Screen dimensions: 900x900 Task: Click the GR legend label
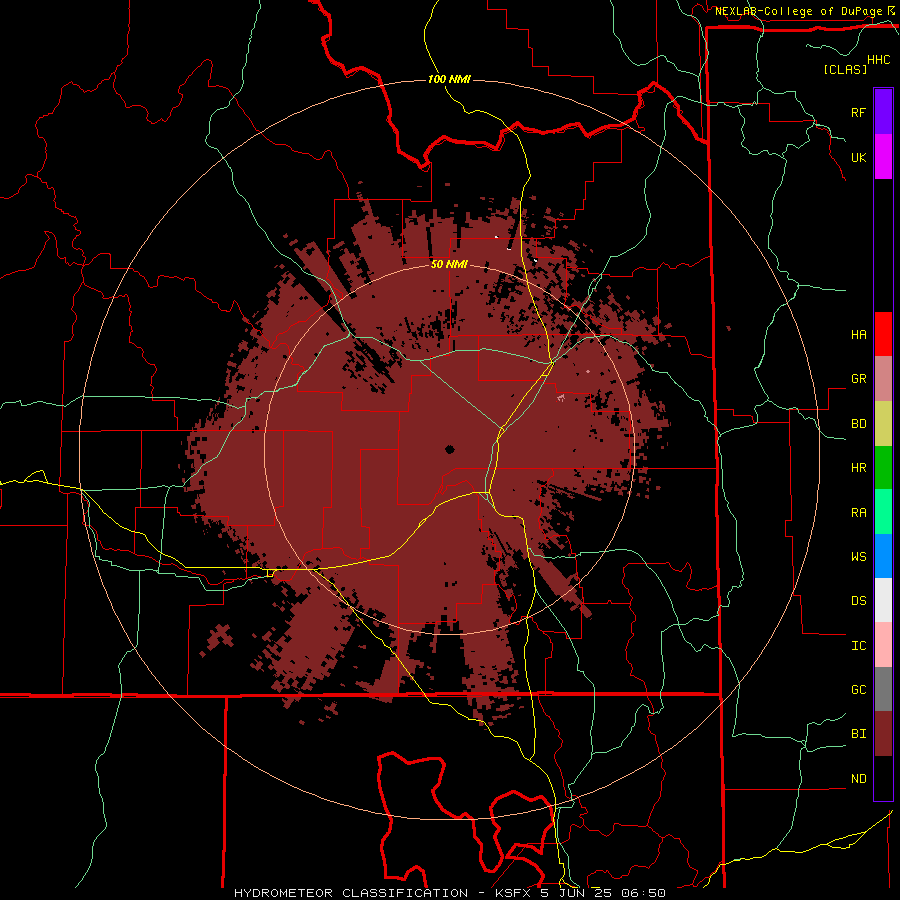click(858, 378)
